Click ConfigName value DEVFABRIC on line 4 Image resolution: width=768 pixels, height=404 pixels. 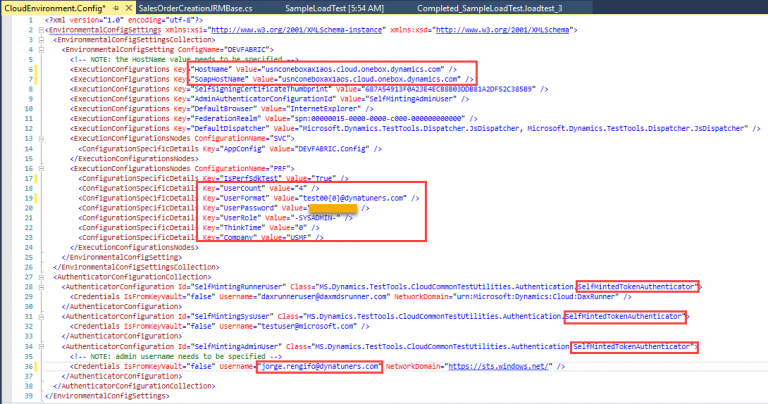[x=247, y=49]
